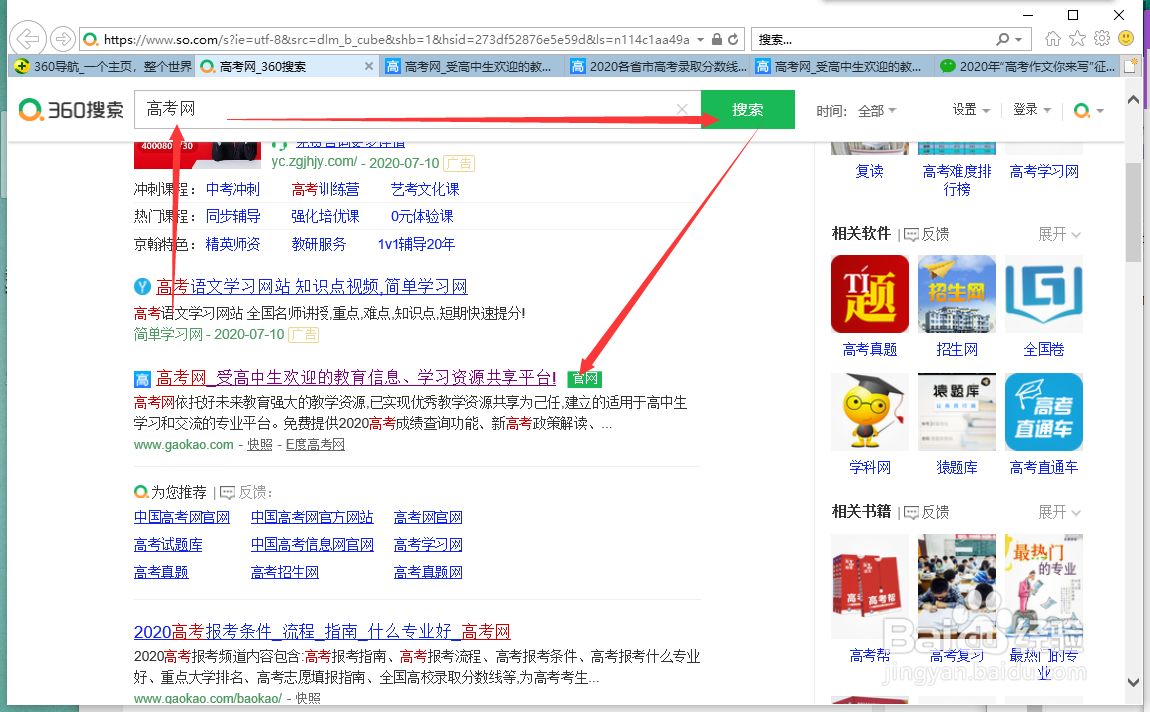Open a new tab button
Screen dimensions: 1150x712
pyautogui.click(x=1130, y=67)
